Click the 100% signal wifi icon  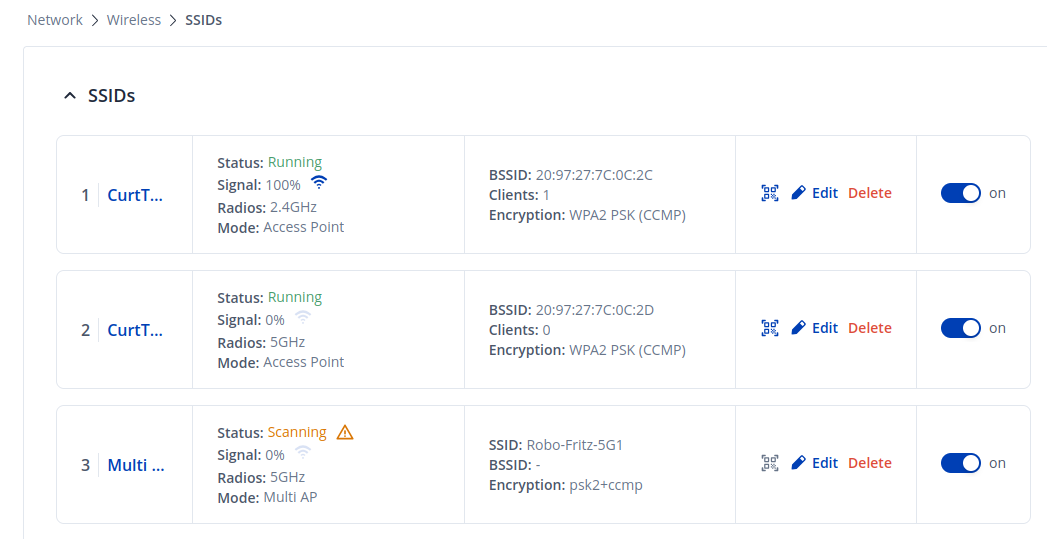[319, 183]
